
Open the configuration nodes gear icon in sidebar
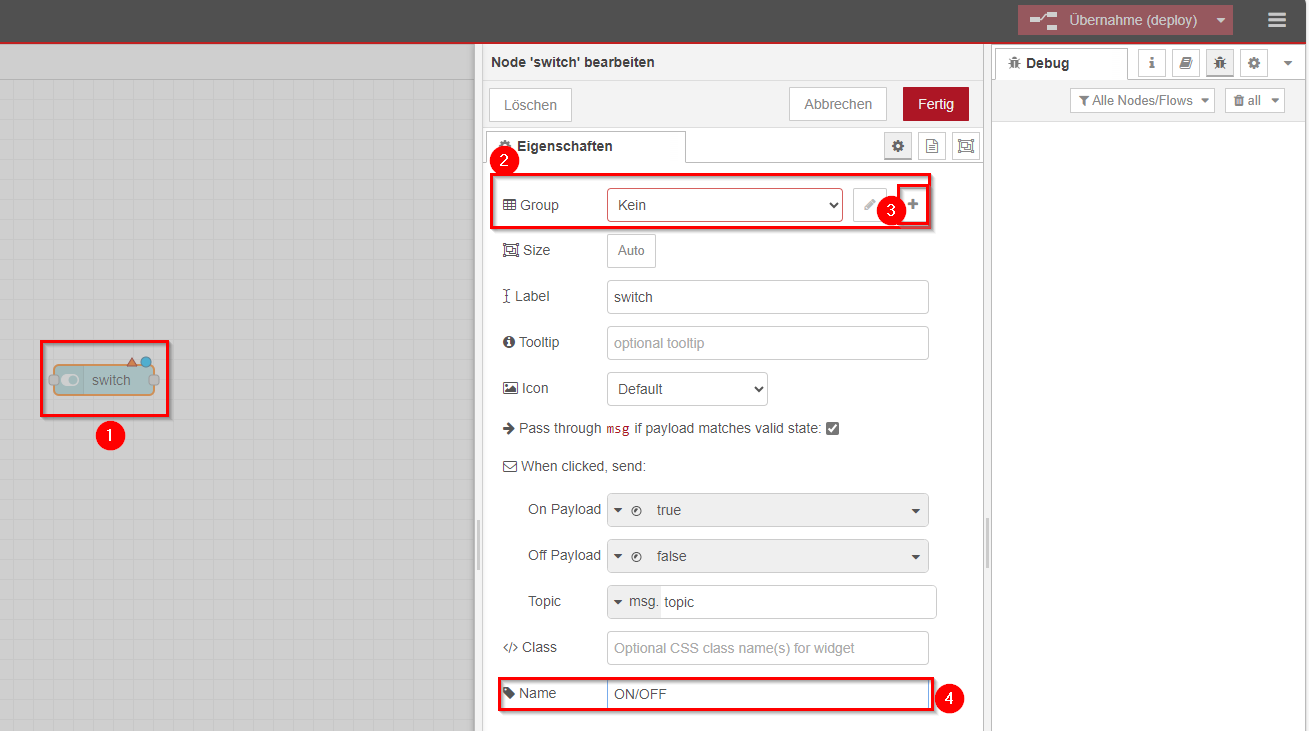pyautogui.click(x=1253, y=63)
